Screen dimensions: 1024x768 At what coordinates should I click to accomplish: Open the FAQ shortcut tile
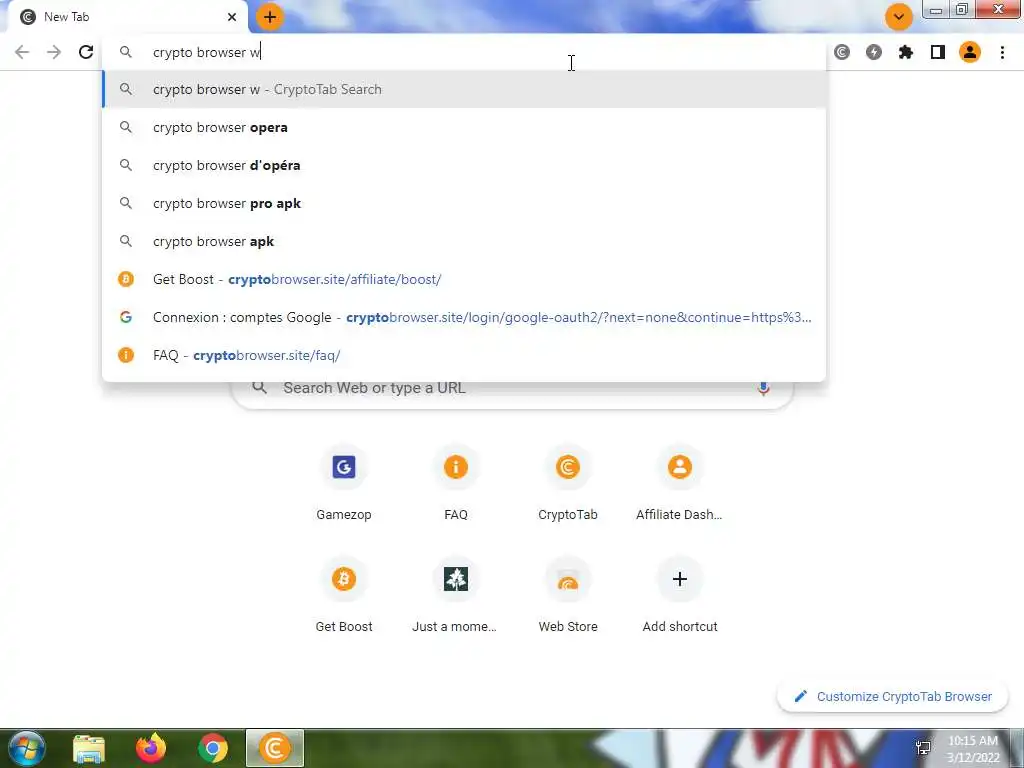[456, 484]
